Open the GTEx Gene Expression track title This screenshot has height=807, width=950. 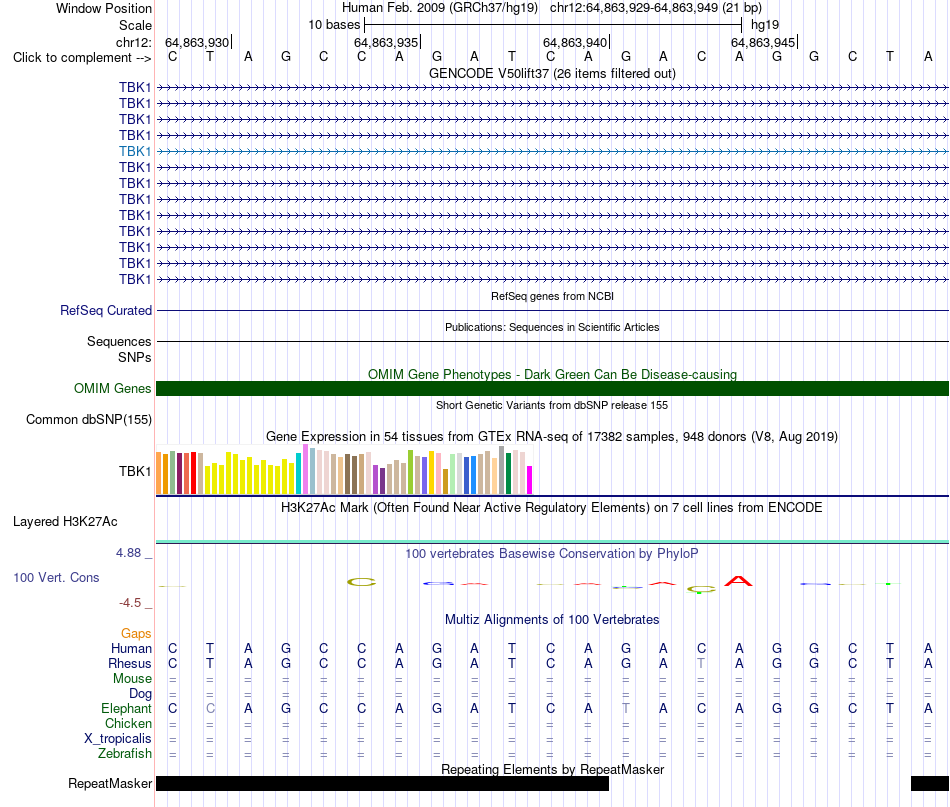click(552, 436)
